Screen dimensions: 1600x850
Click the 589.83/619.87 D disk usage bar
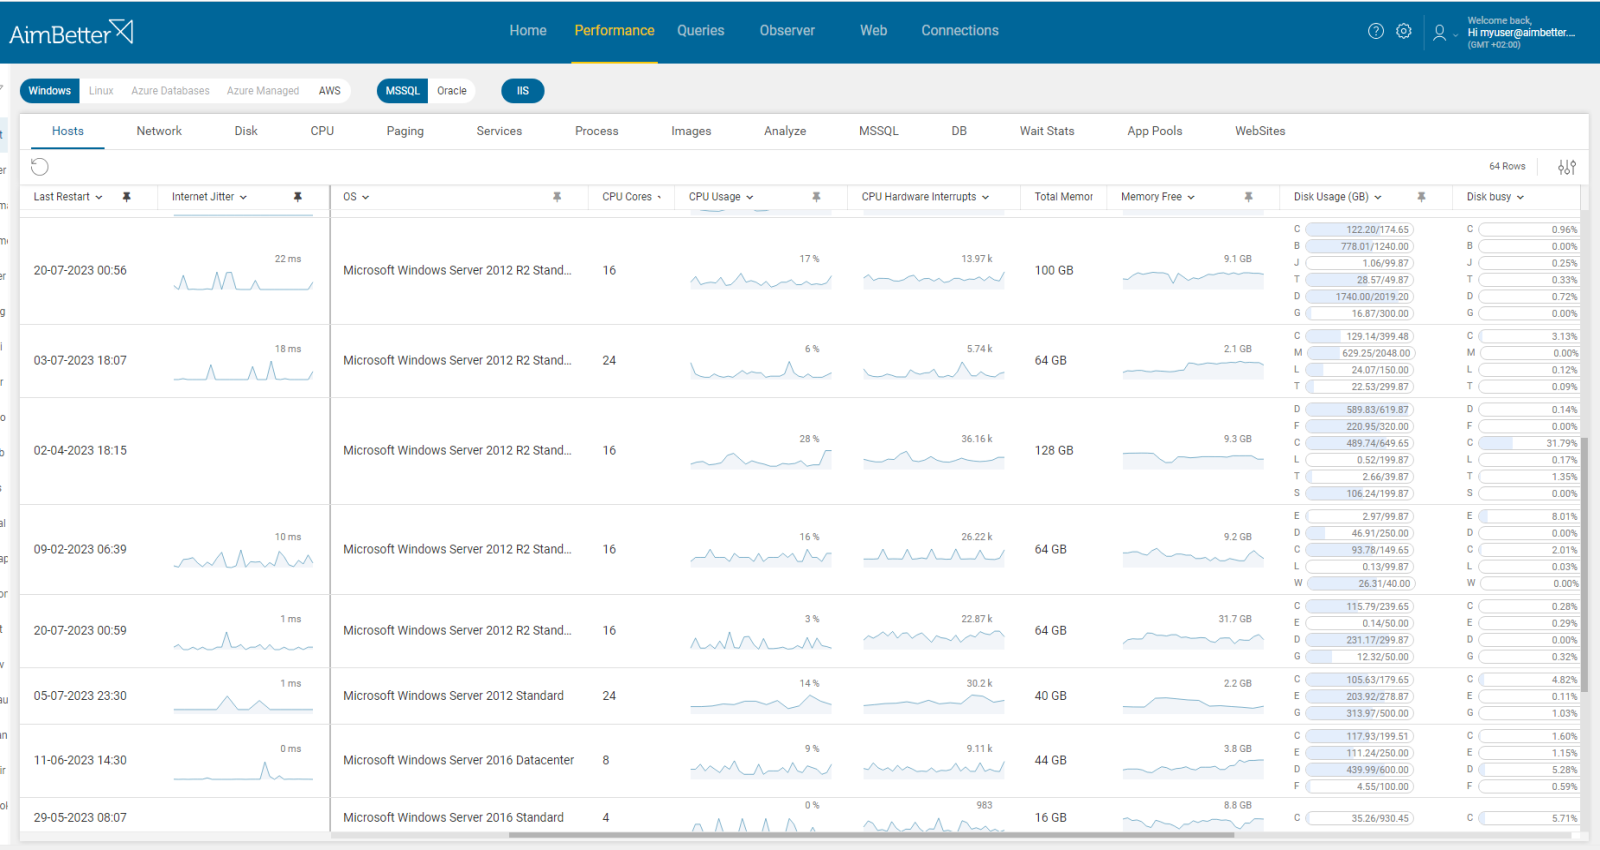pyautogui.click(x=1360, y=410)
